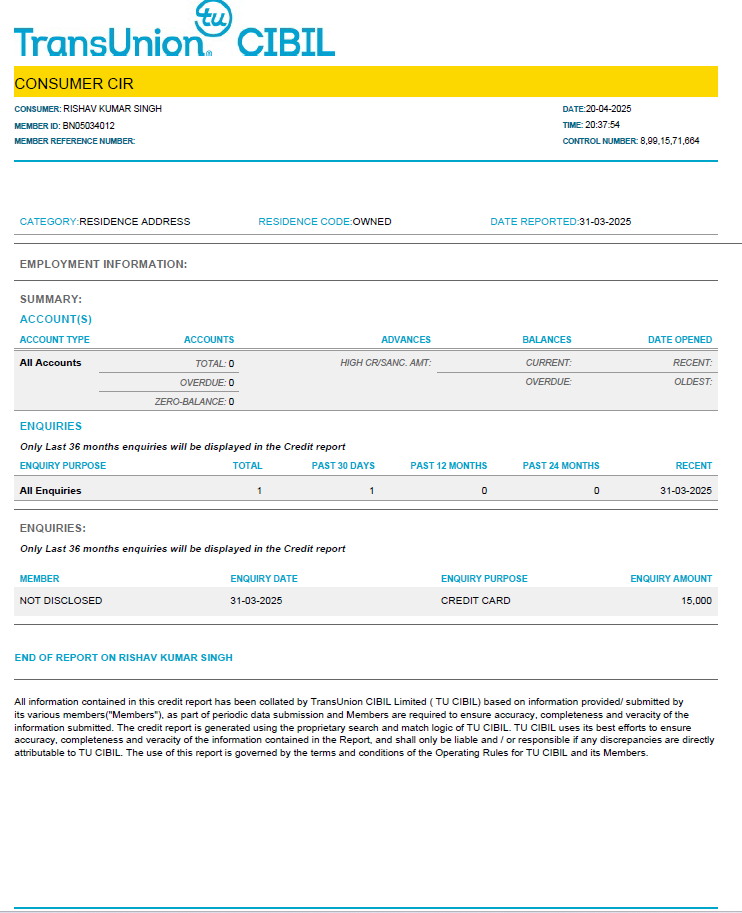
Task: Click the ACCOUNT TYPE column header
Action: (x=55, y=339)
